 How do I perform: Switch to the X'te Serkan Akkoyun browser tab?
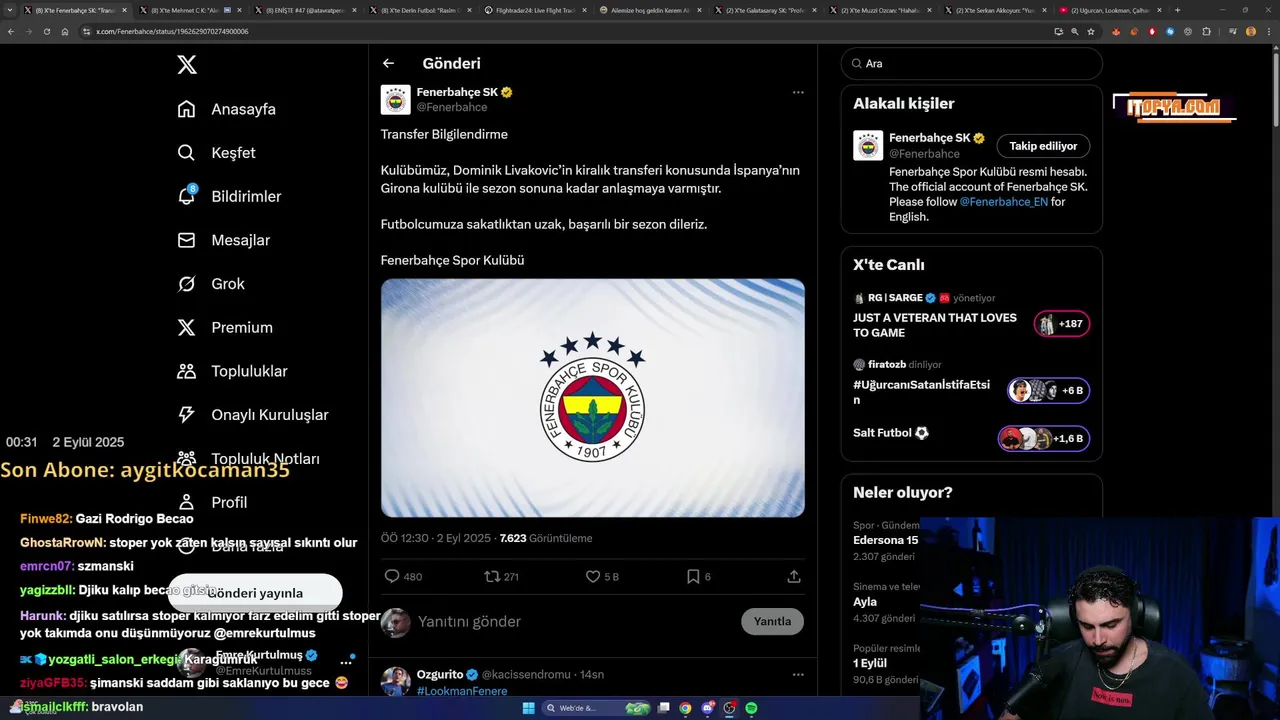pos(995,10)
